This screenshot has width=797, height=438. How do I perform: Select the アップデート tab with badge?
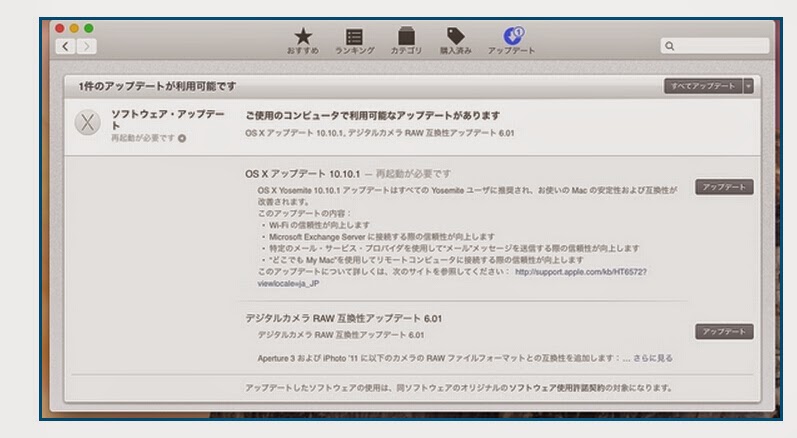coord(511,40)
